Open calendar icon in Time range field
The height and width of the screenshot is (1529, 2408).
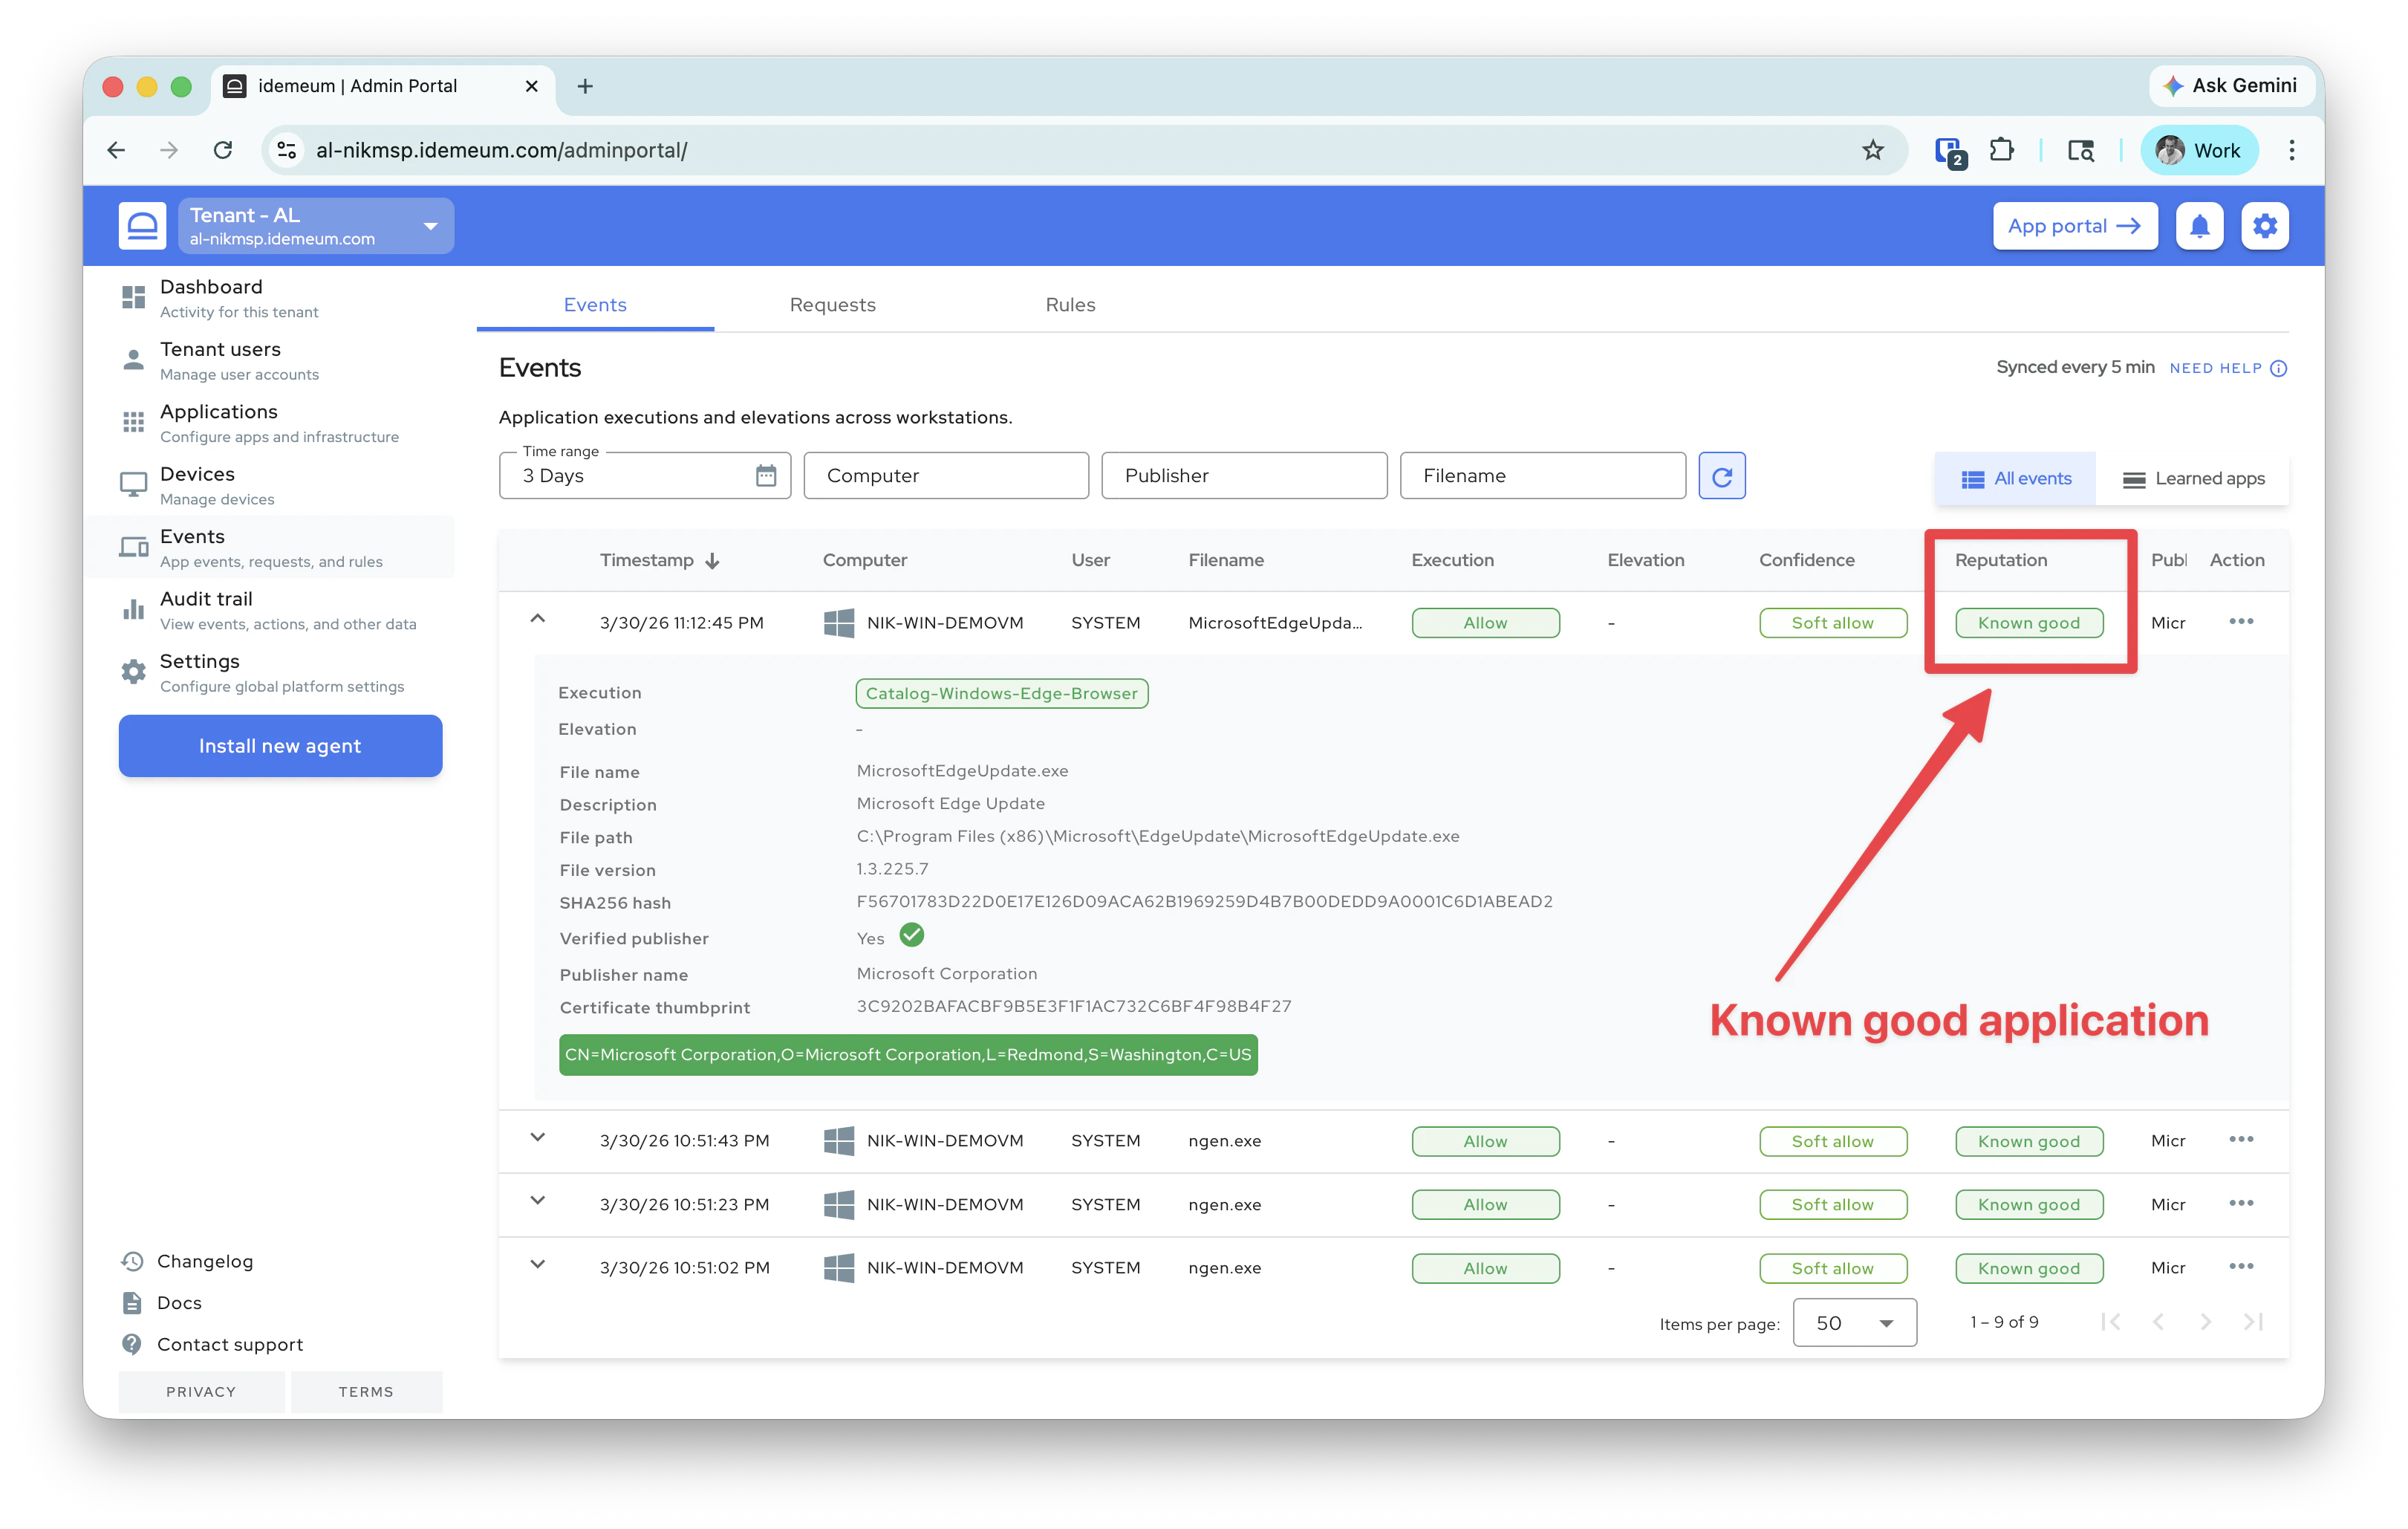coord(766,476)
